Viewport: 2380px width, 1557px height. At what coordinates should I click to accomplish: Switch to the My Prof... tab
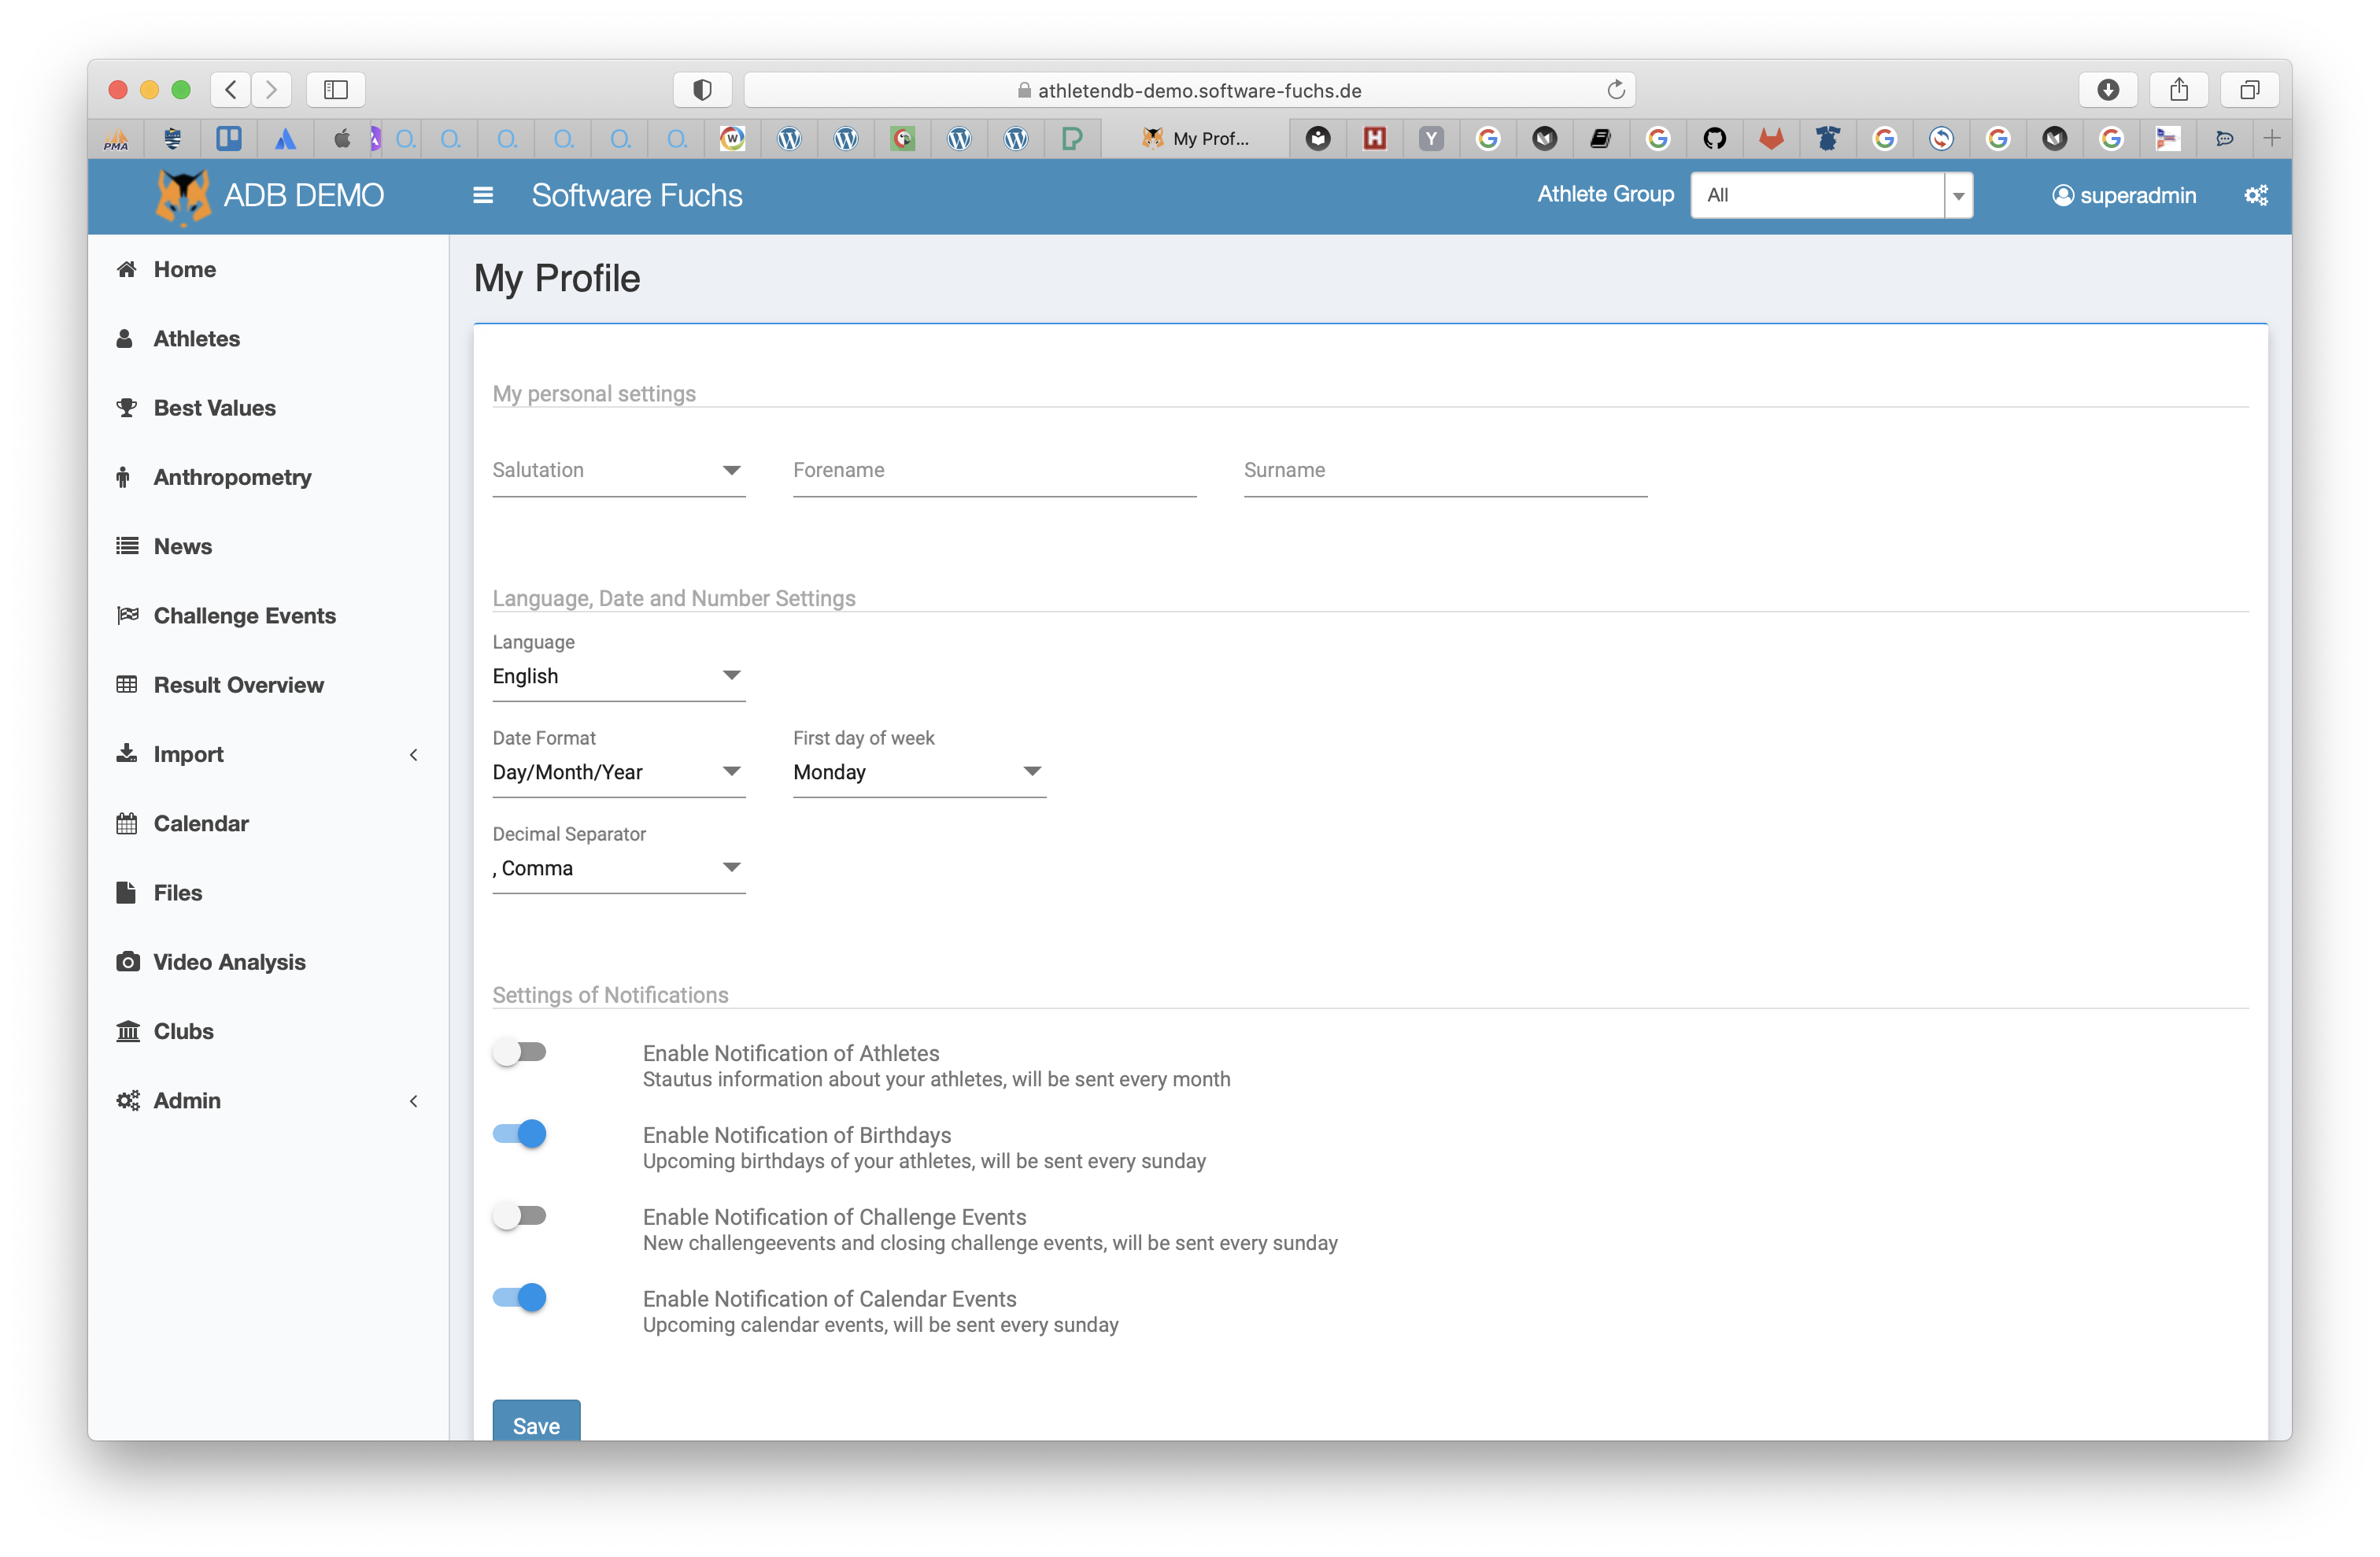(1195, 139)
